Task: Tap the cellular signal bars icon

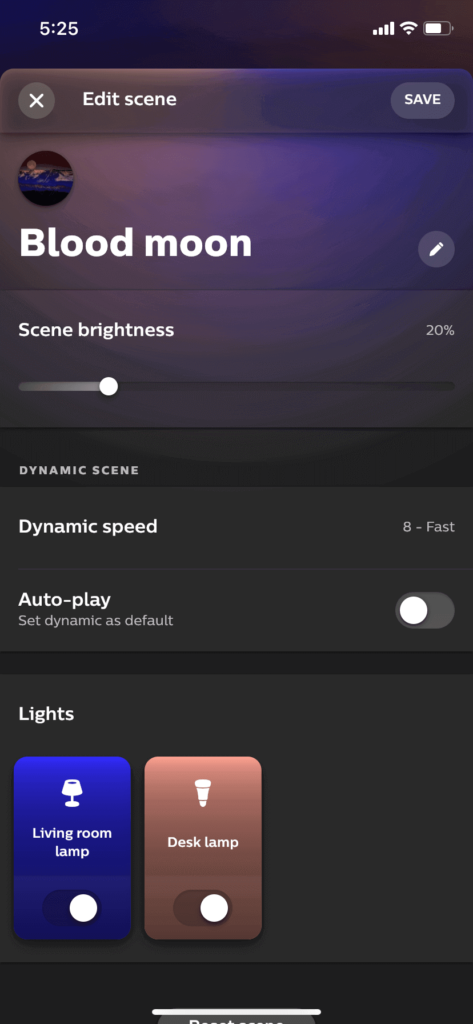Action: click(383, 29)
